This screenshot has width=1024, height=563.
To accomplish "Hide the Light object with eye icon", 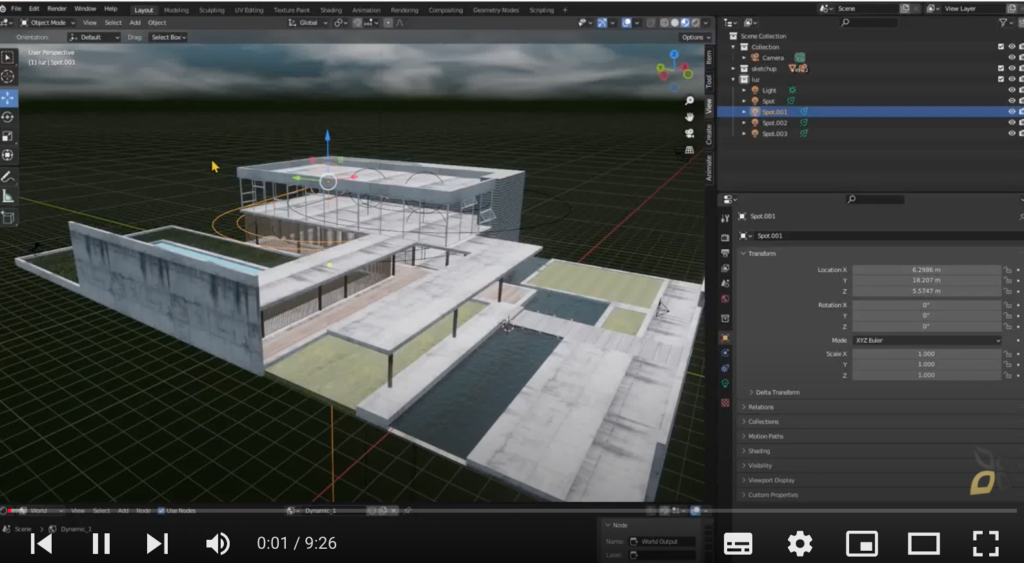I will pyautogui.click(x=1012, y=90).
